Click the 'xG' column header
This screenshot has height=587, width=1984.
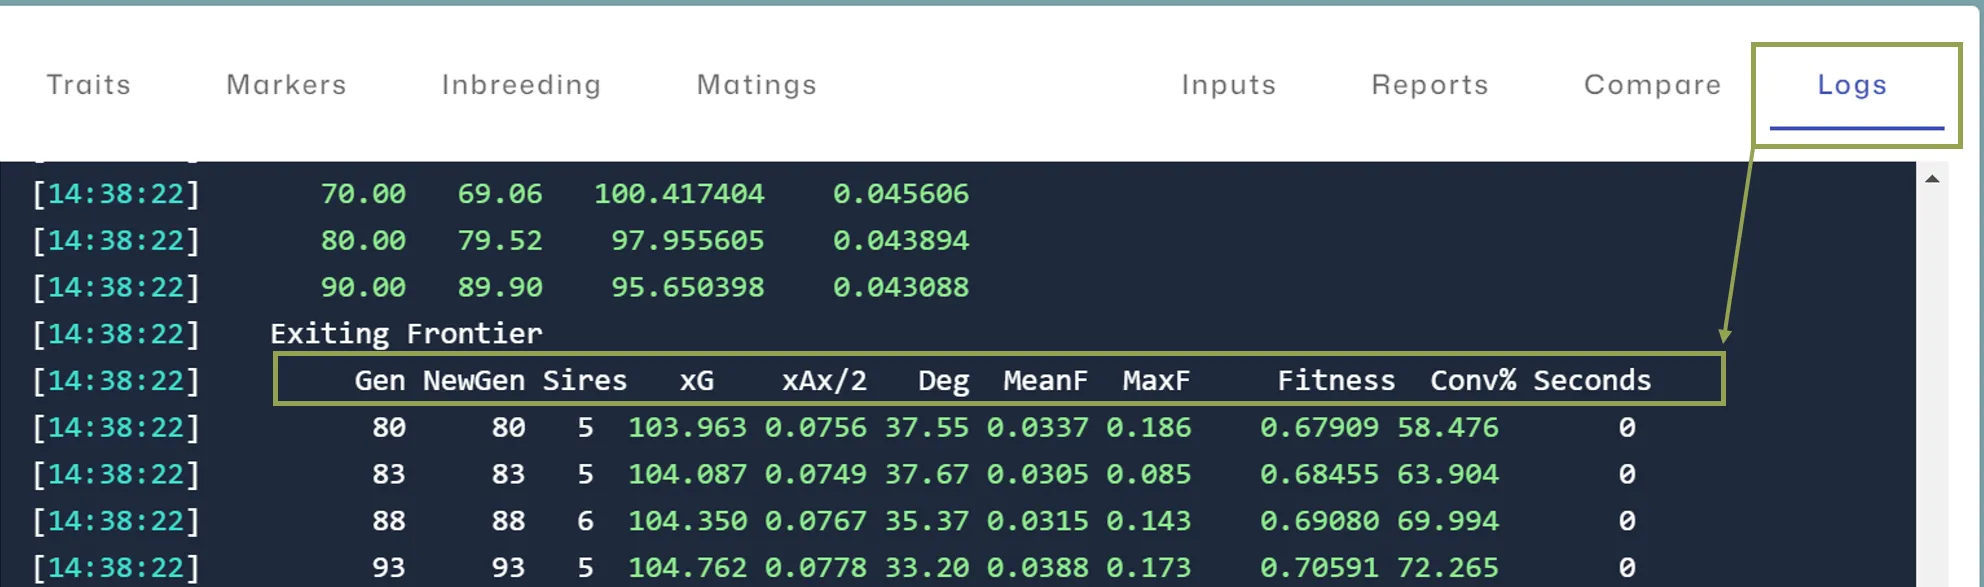[x=697, y=380]
